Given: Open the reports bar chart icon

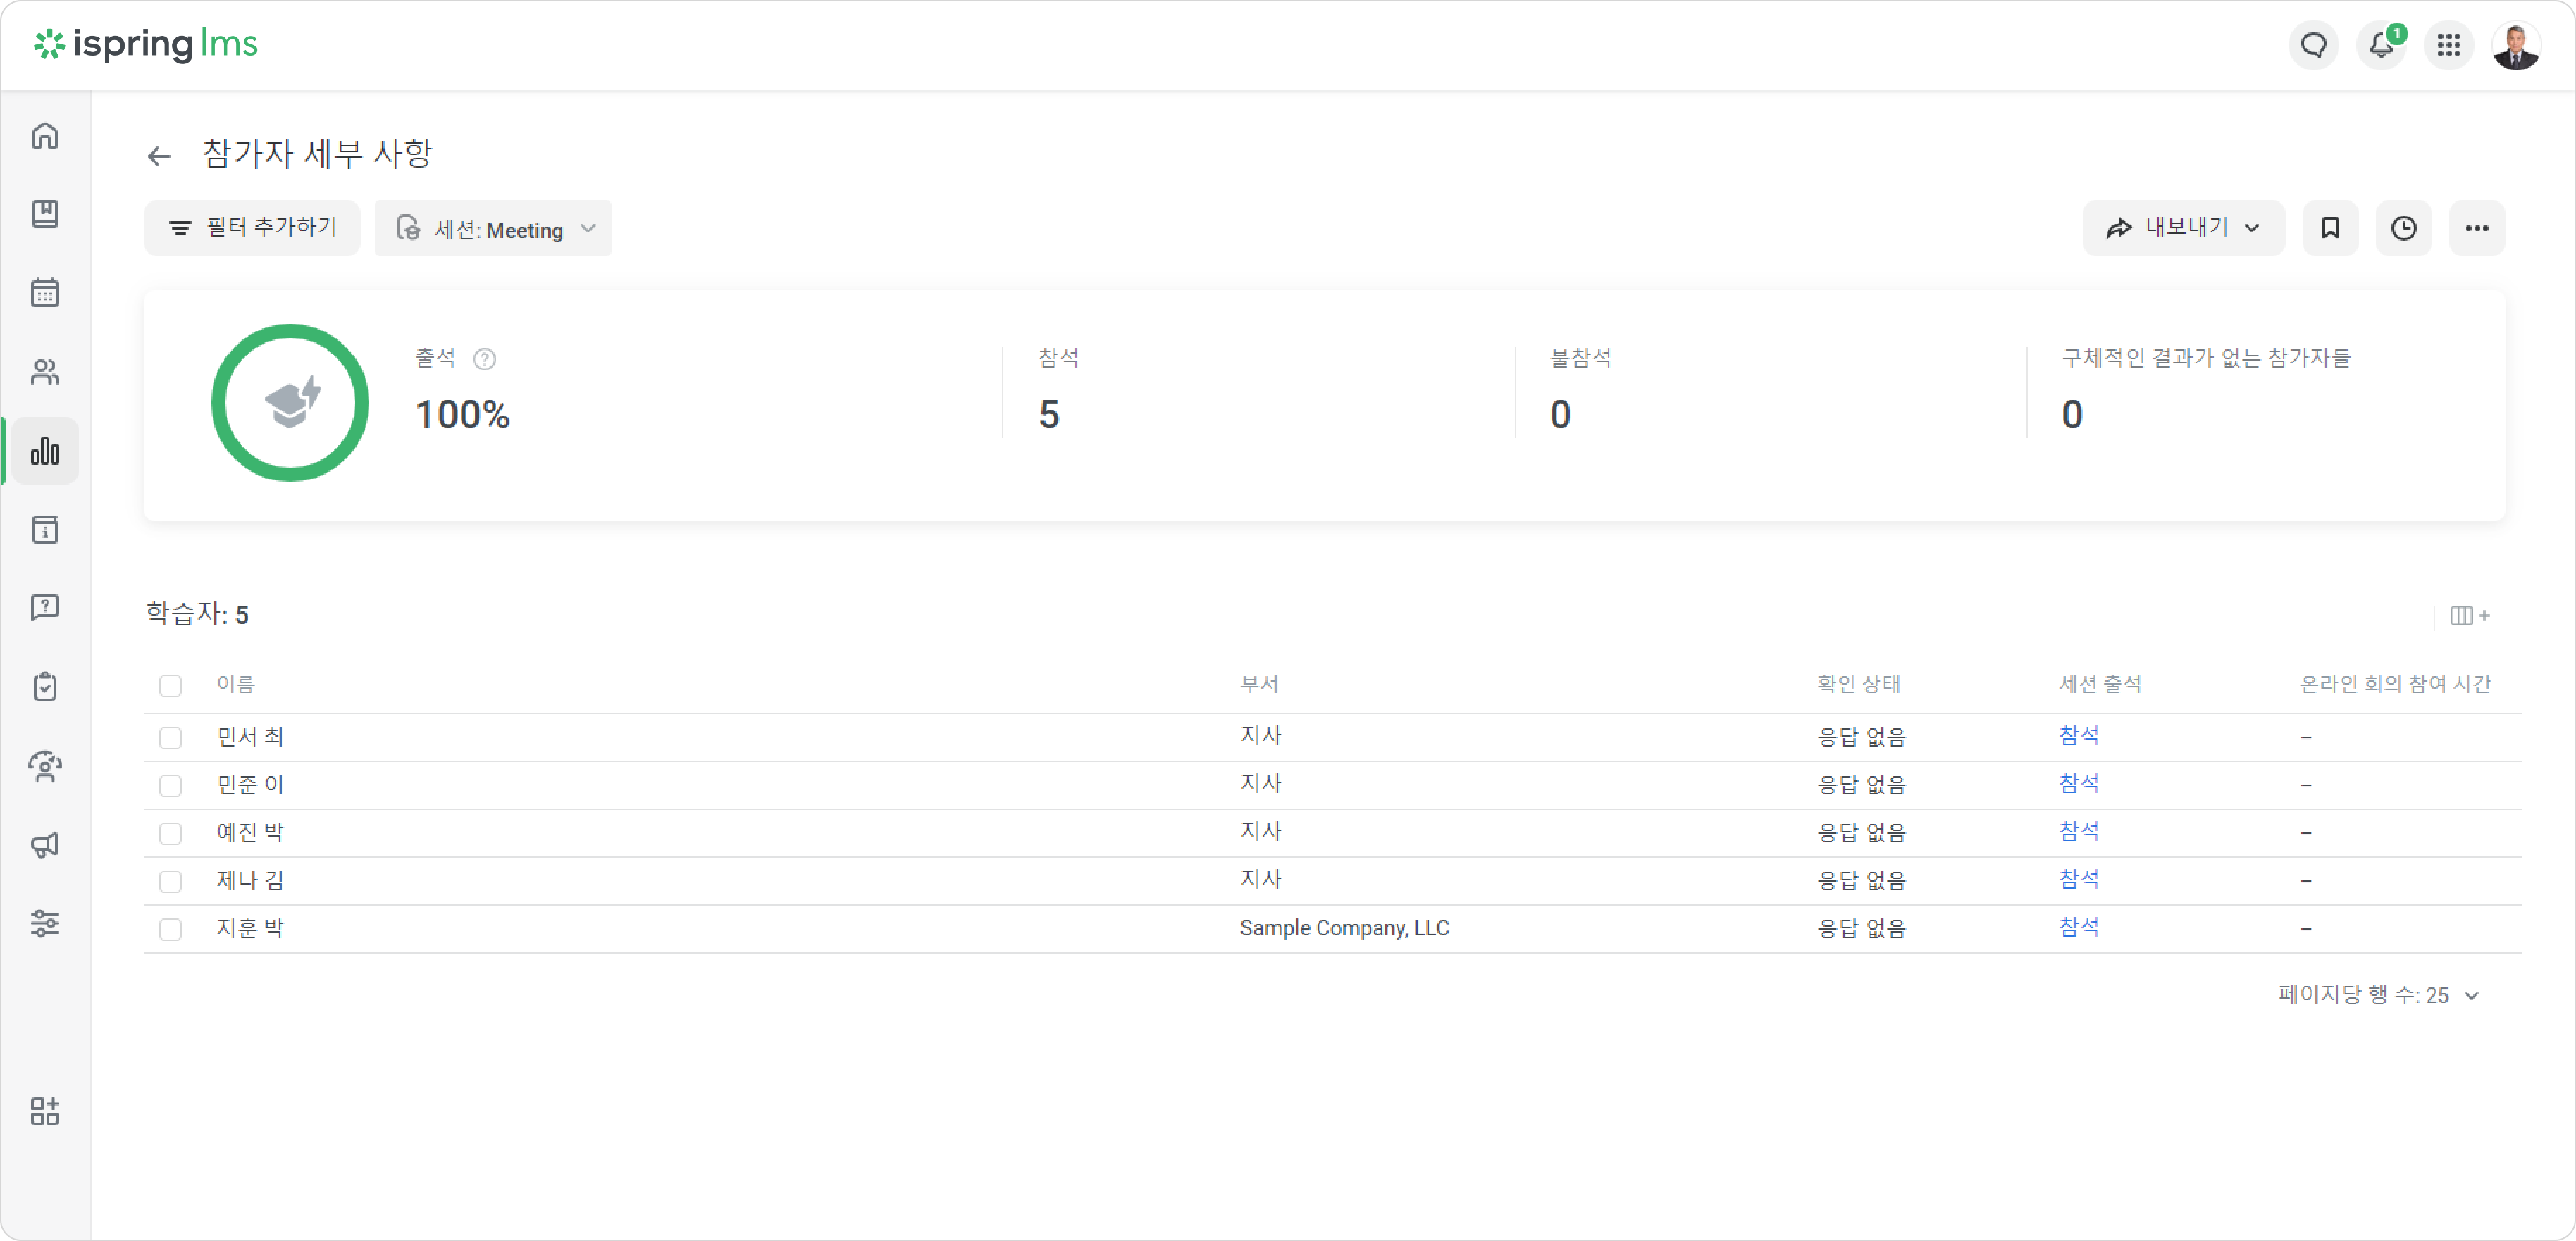Looking at the screenshot, I should [45, 451].
